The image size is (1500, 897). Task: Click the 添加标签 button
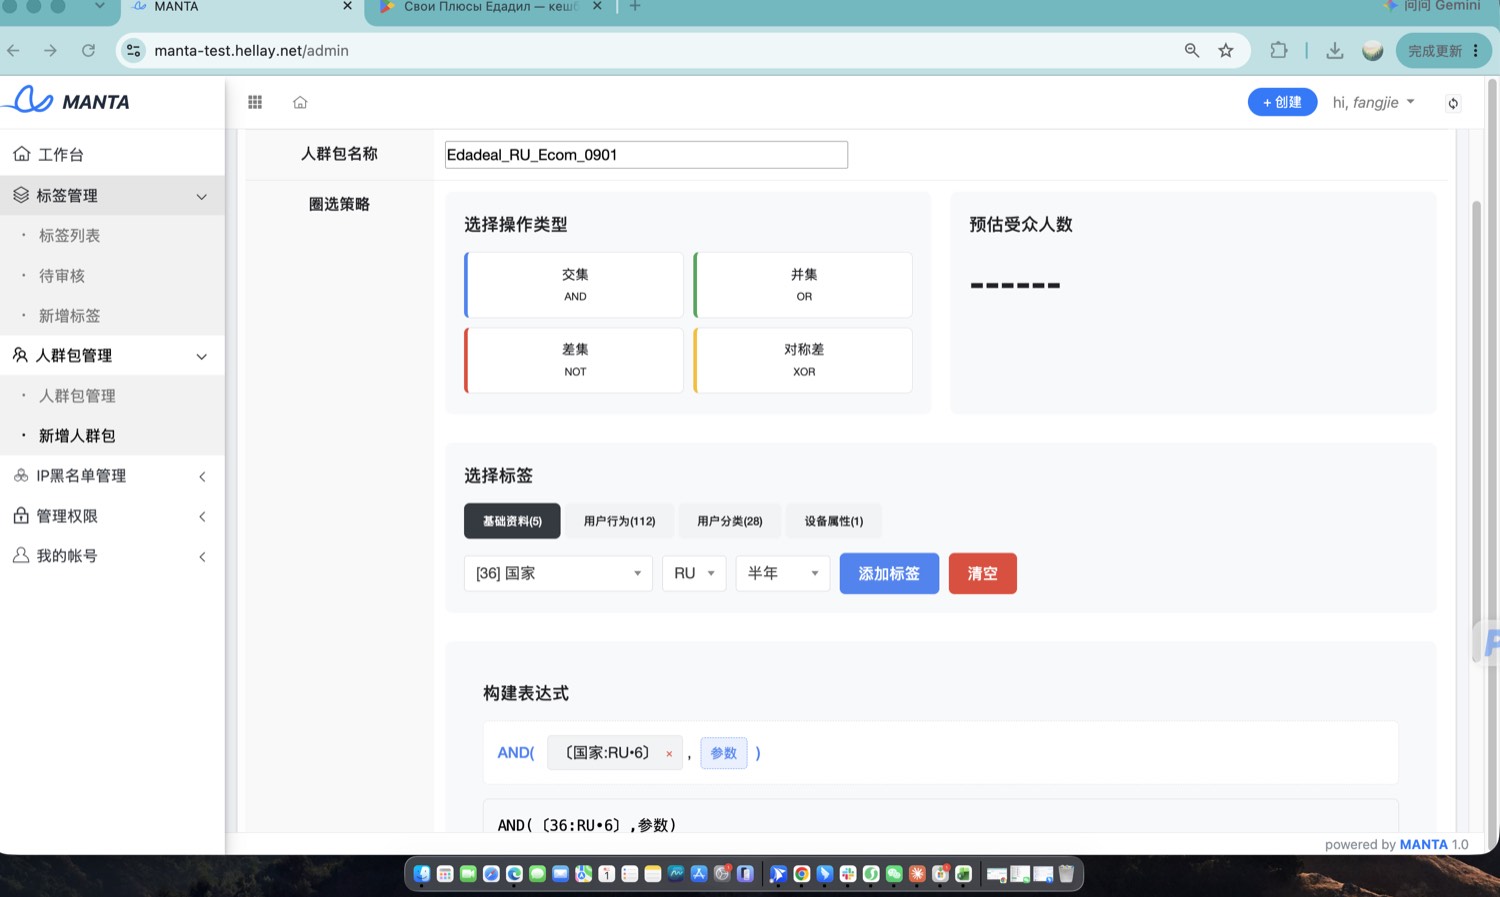tap(889, 573)
